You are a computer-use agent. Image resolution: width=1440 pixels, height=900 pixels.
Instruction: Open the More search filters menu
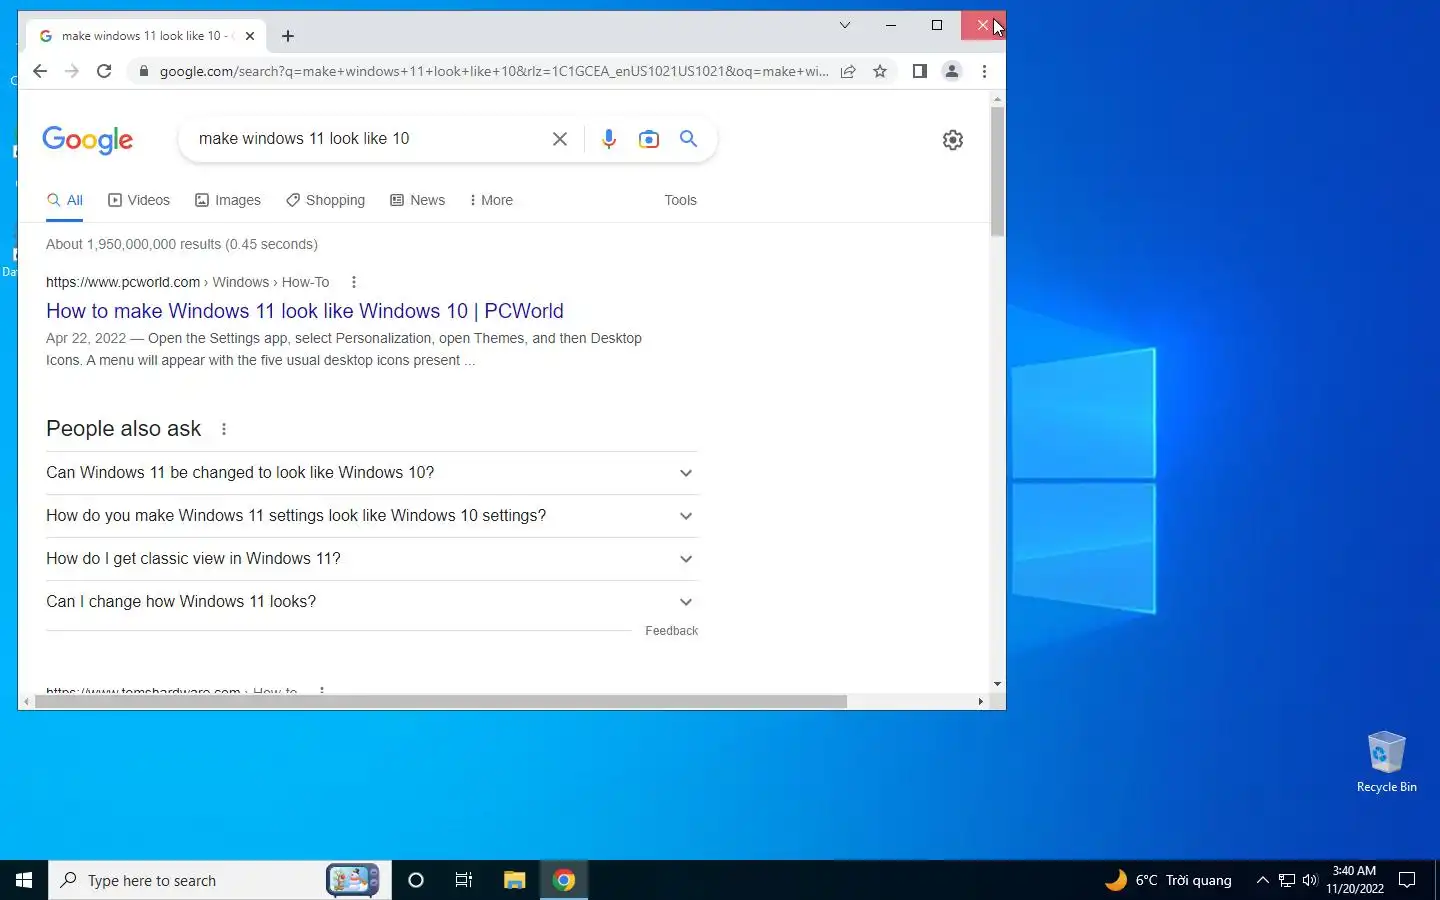(491, 201)
